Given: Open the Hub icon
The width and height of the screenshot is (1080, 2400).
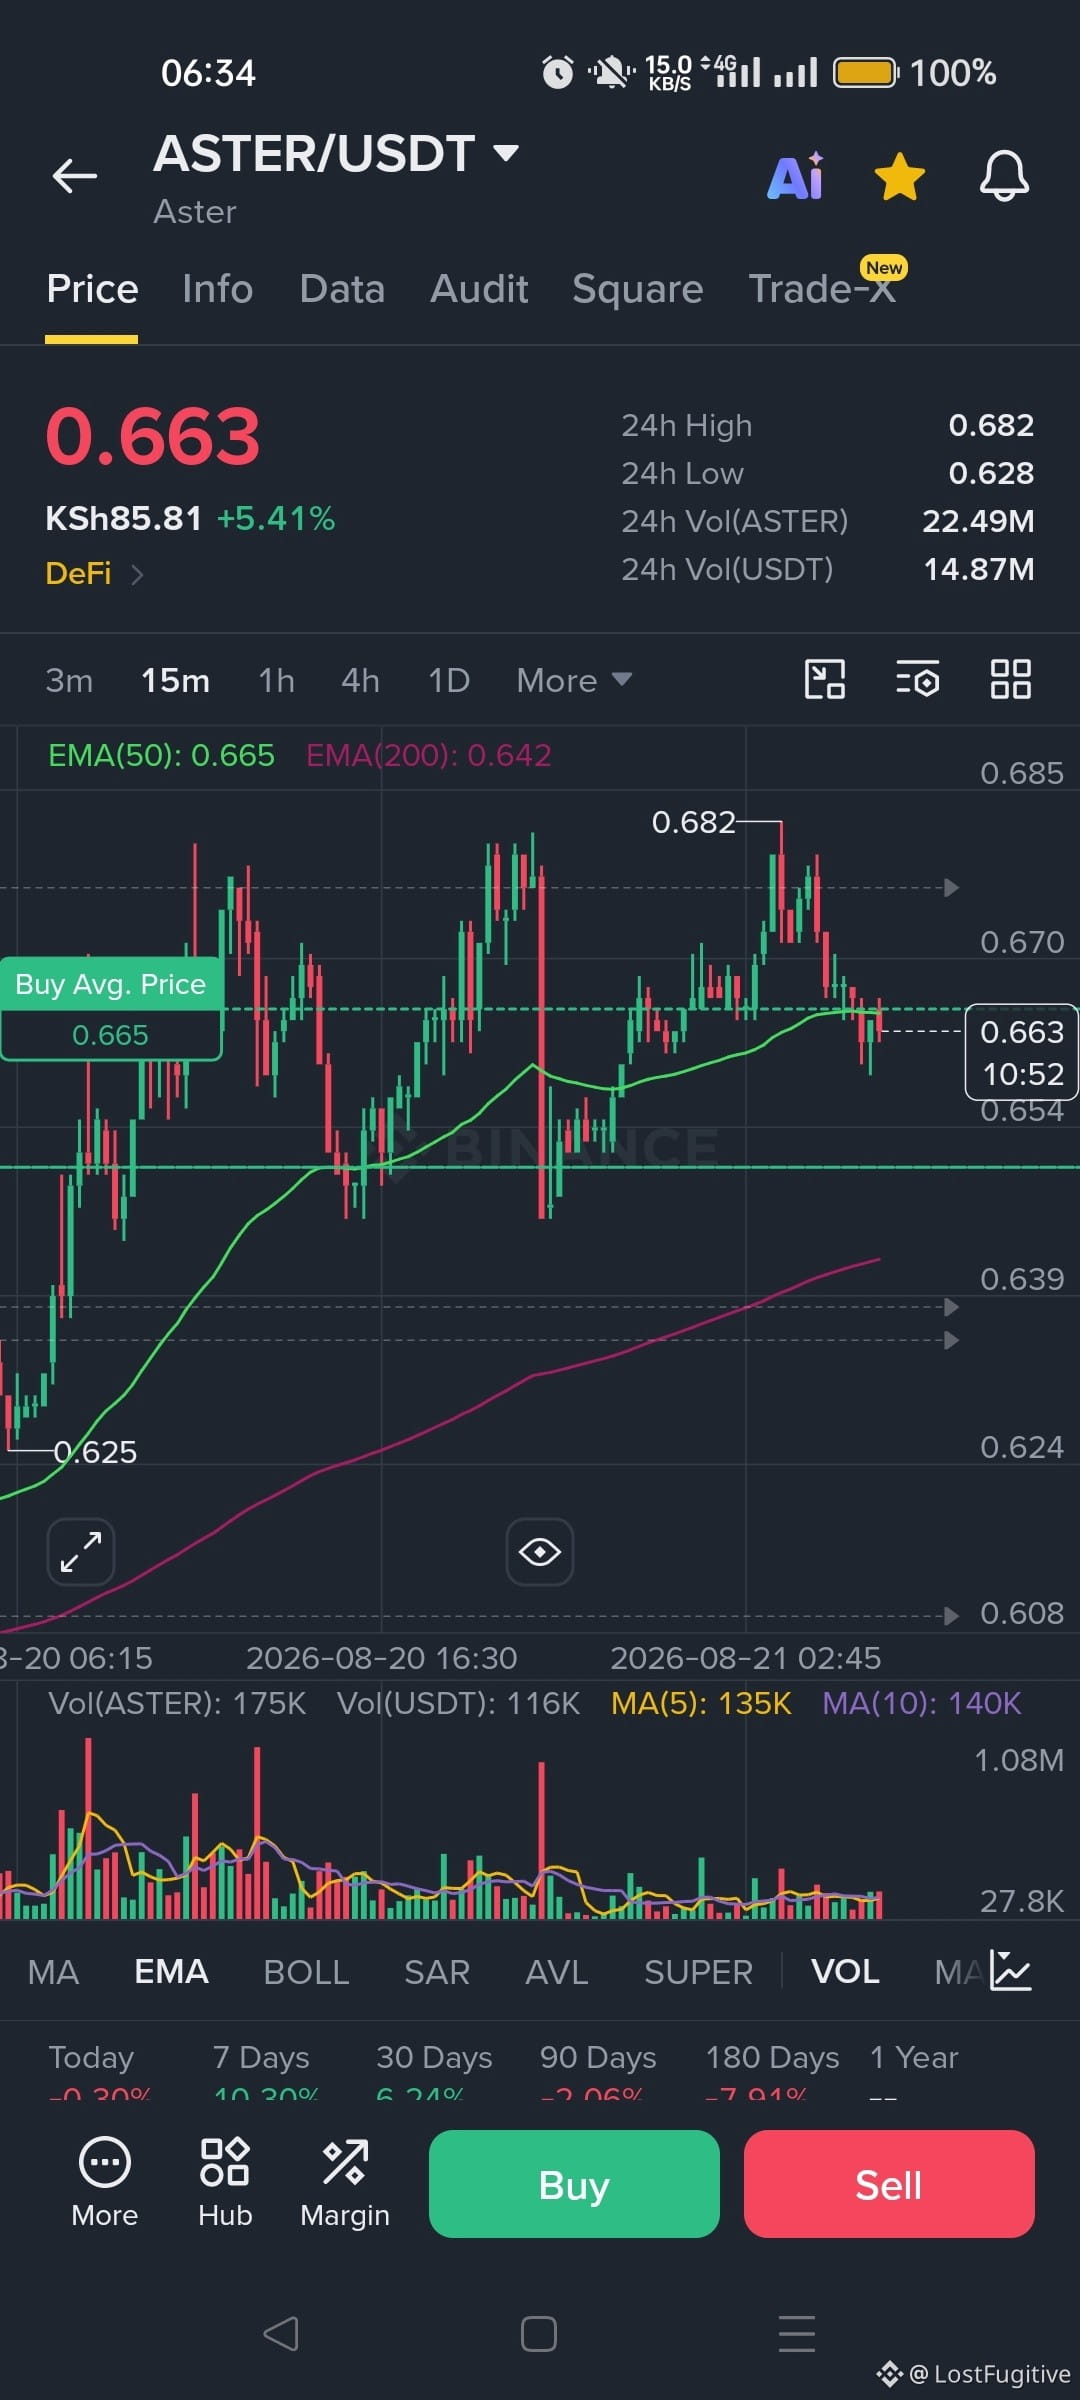Looking at the screenshot, I should [225, 2182].
